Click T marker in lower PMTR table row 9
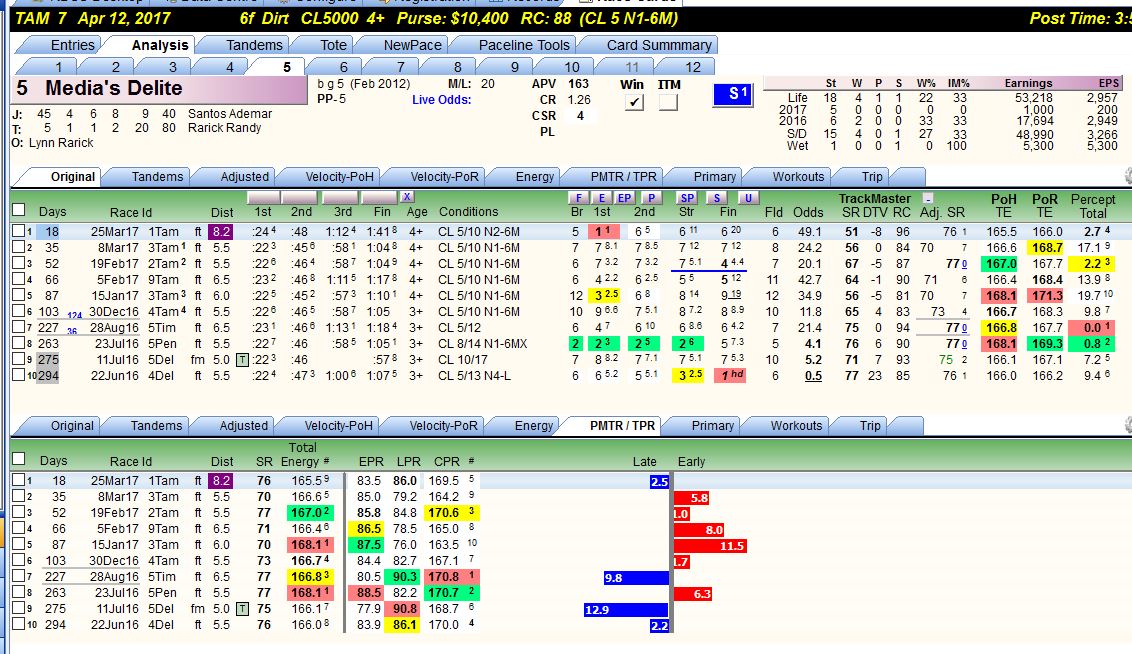The height and width of the screenshot is (654, 1132). tap(243, 609)
